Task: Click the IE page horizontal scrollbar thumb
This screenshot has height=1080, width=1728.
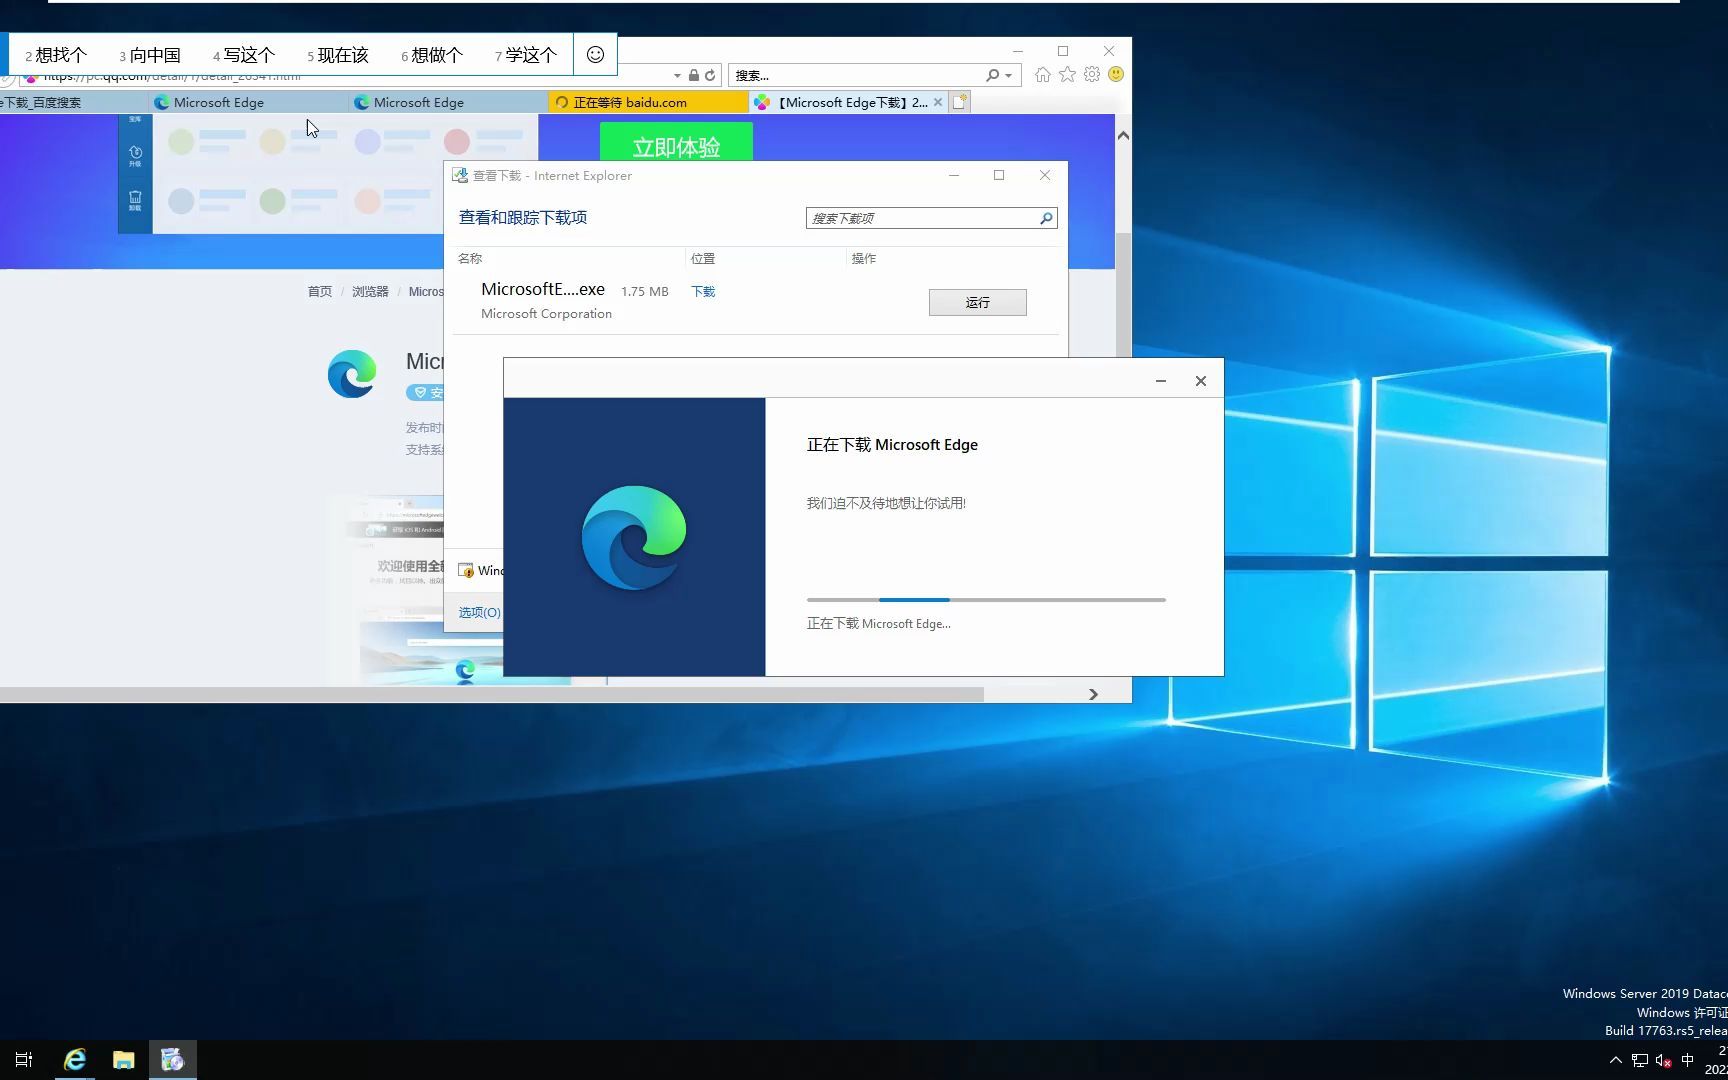Action: coord(491,694)
